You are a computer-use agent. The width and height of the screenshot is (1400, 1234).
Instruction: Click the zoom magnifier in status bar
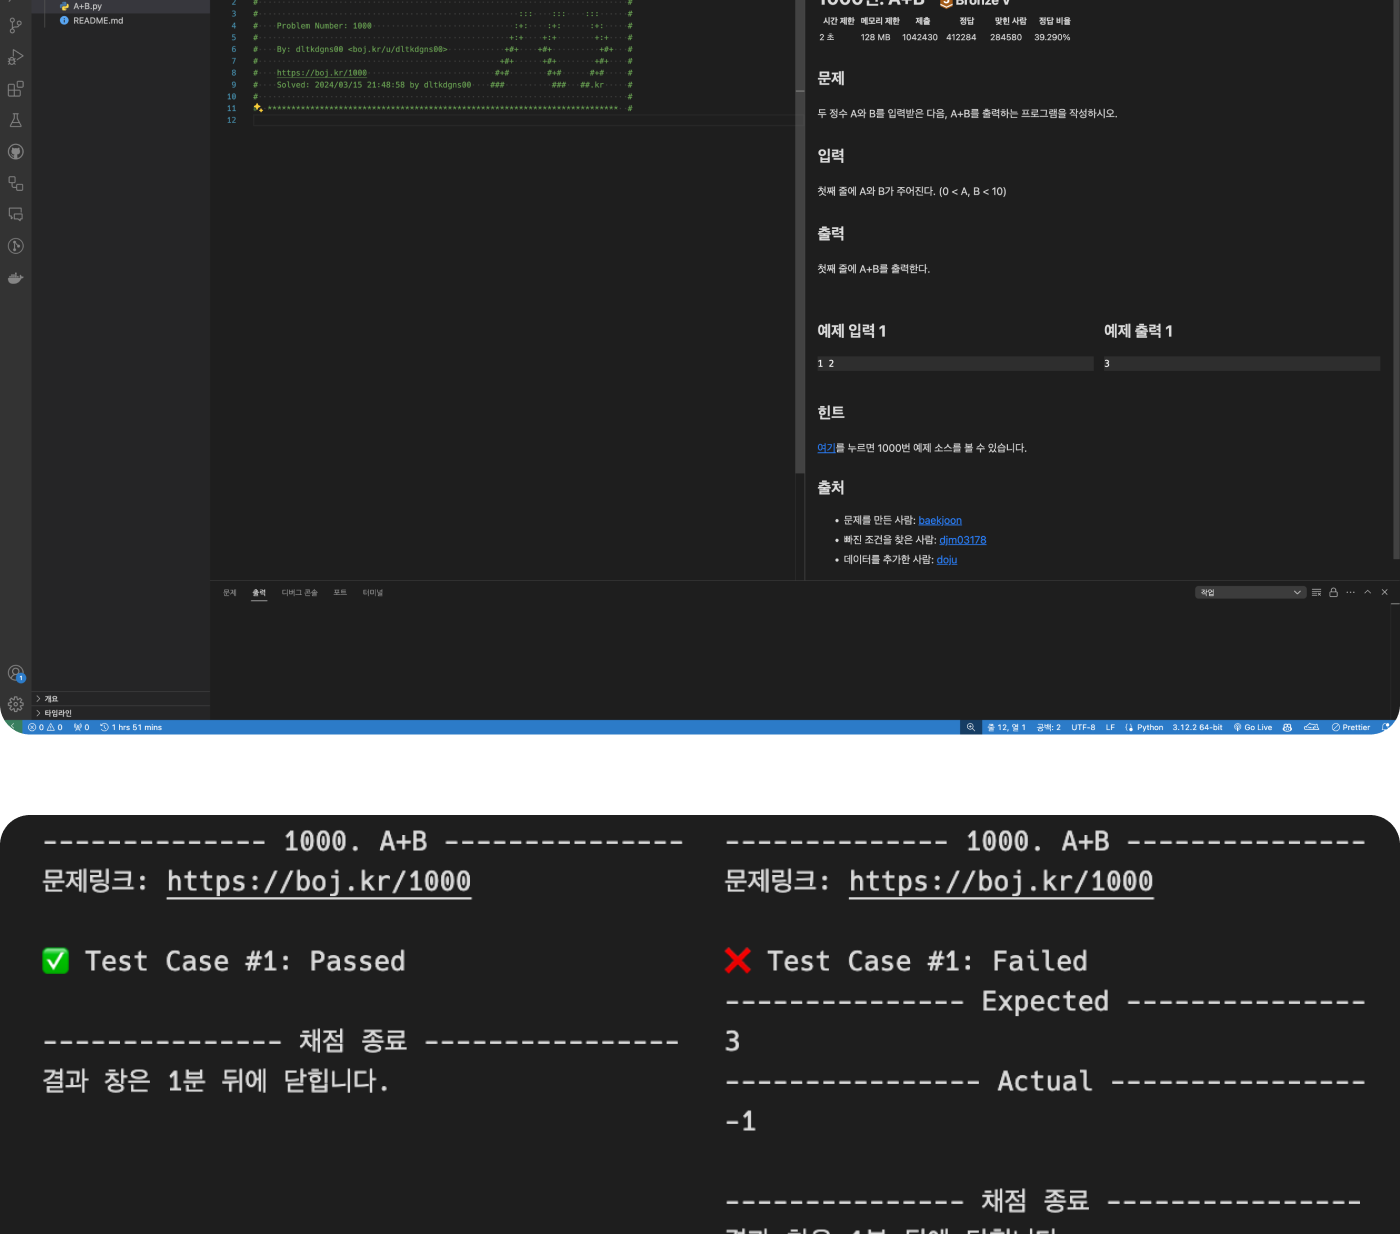coord(970,727)
